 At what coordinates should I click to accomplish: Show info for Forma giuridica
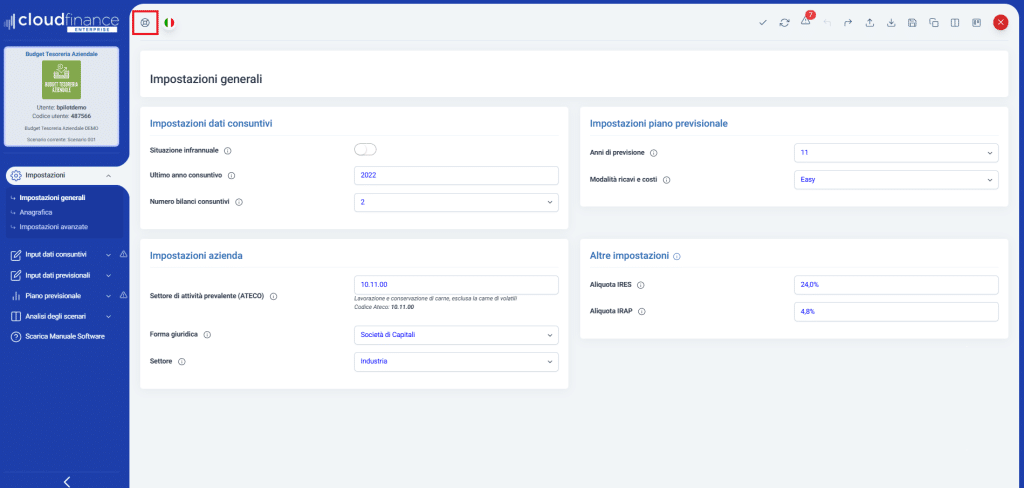click(207, 334)
